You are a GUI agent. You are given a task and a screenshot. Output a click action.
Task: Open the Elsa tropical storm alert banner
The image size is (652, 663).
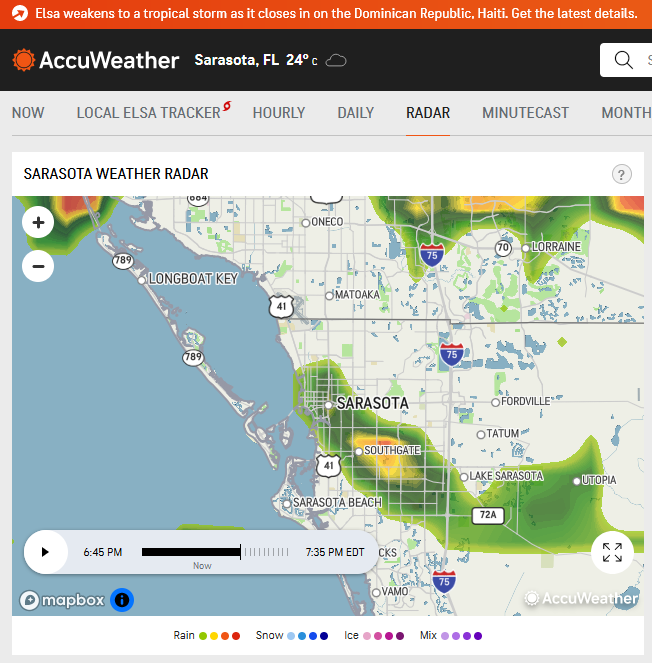point(326,14)
